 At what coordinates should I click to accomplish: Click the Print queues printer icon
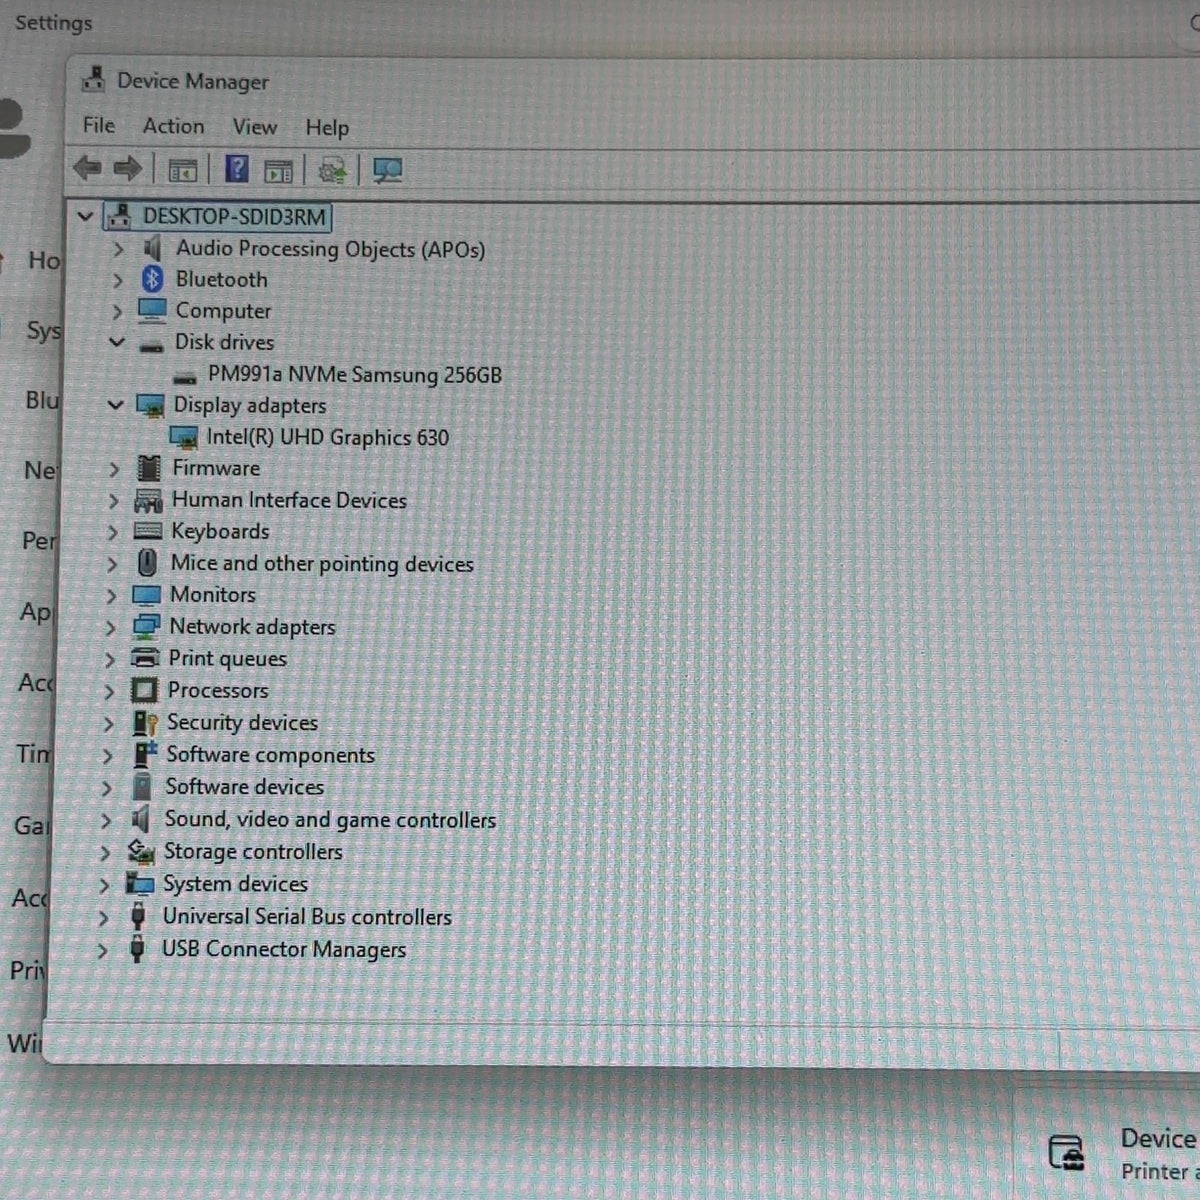pyautogui.click(x=146, y=658)
